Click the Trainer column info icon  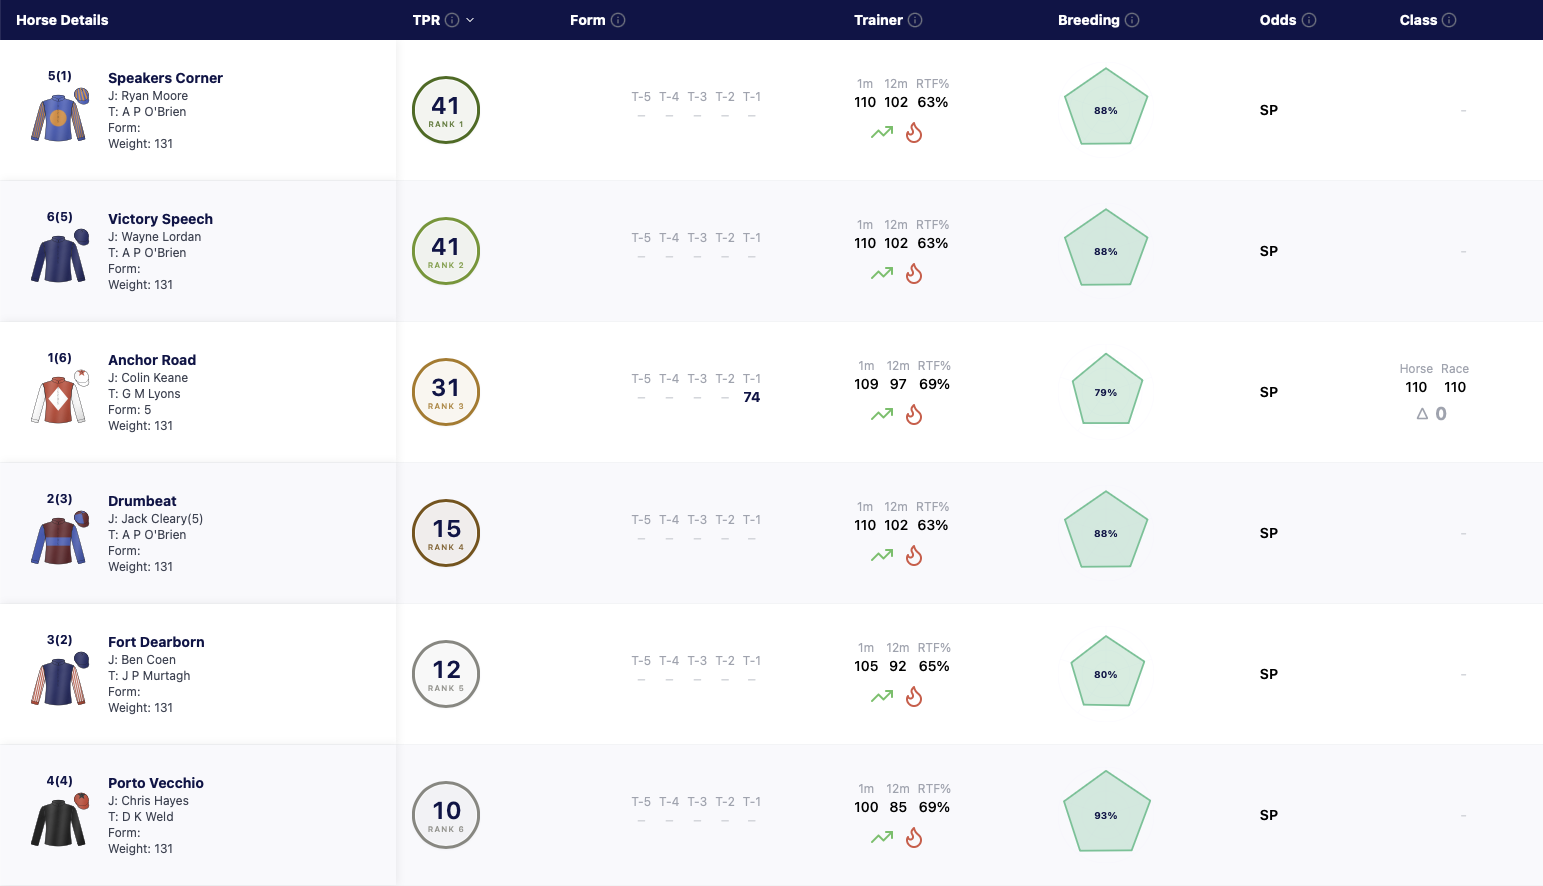pyautogui.click(x=915, y=20)
